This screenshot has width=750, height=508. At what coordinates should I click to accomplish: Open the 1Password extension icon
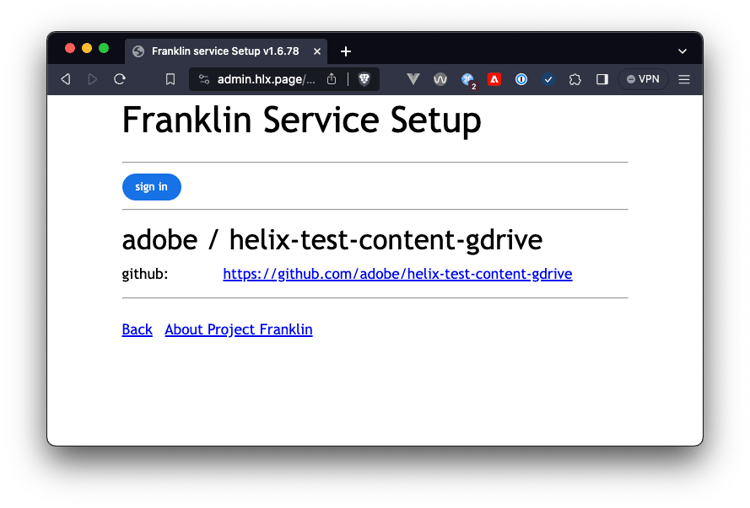pyautogui.click(x=521, y=79)
